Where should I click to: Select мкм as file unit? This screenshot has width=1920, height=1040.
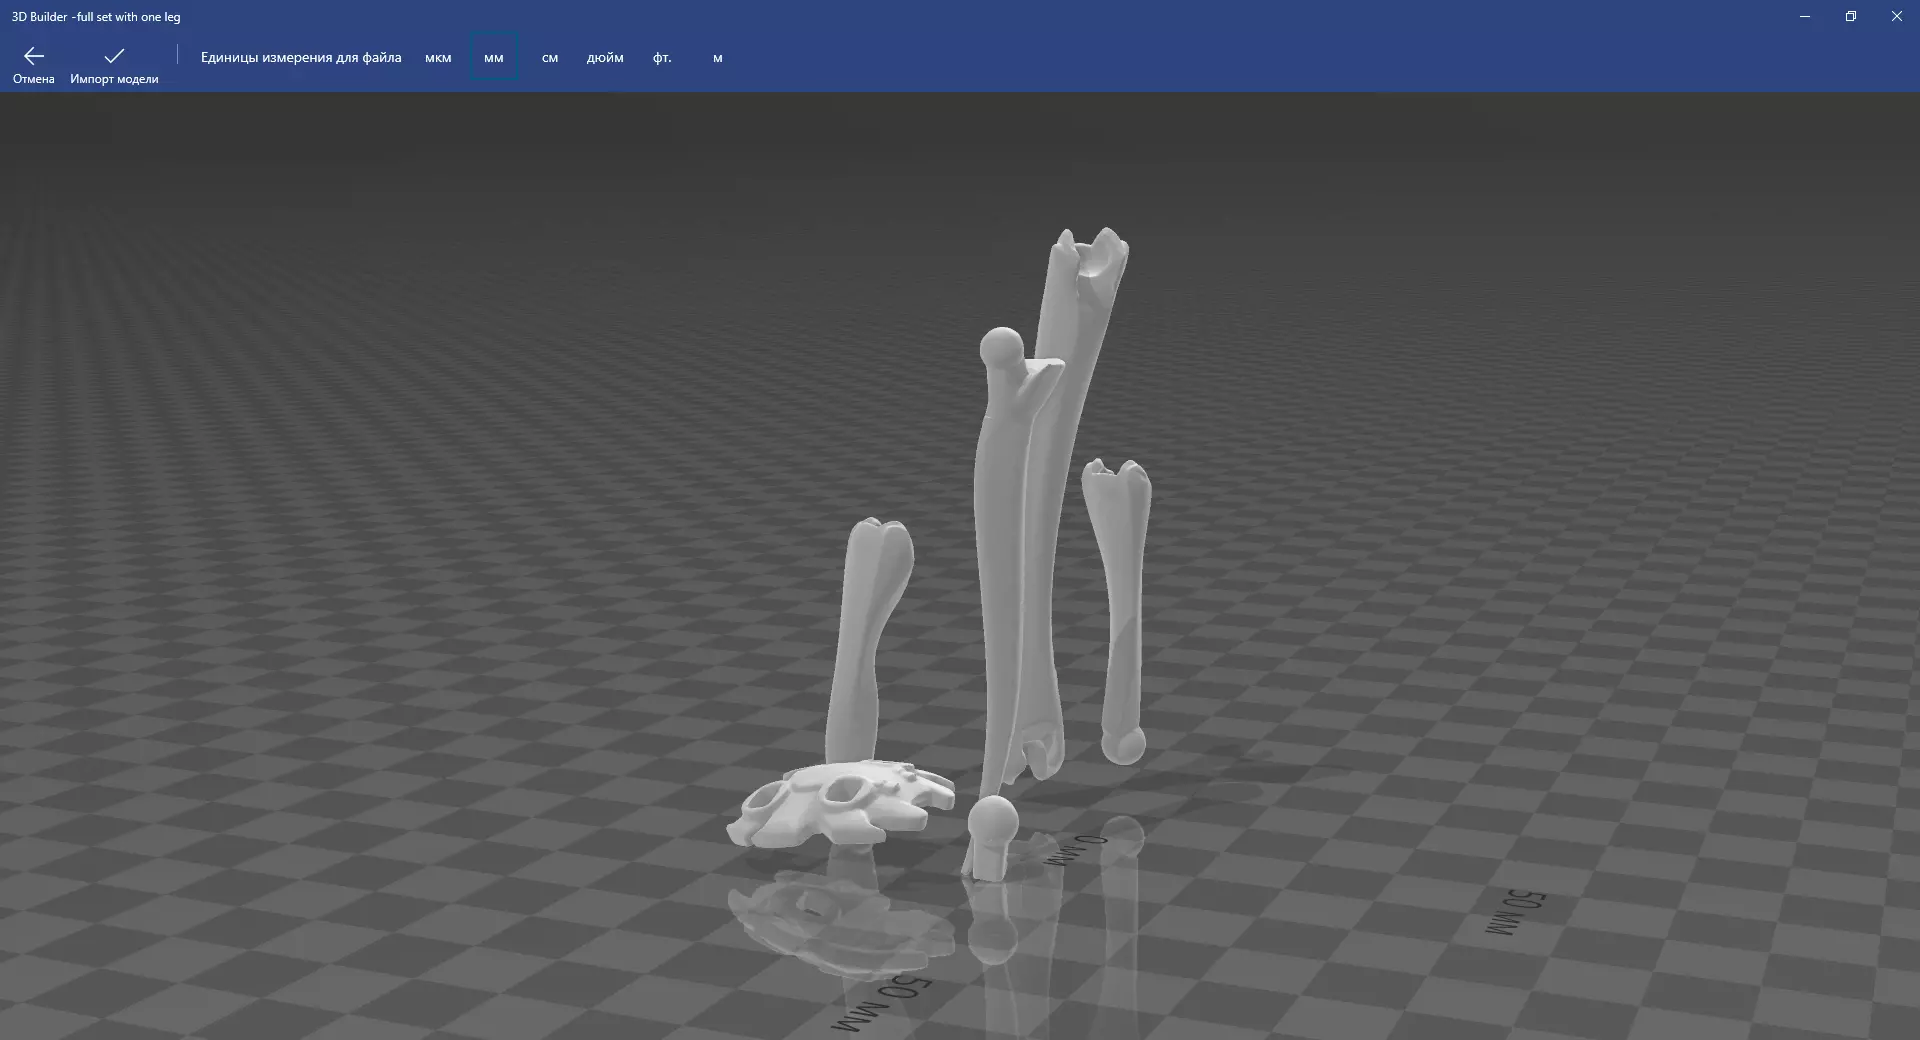pyautogui.click(x=438, y=58)
